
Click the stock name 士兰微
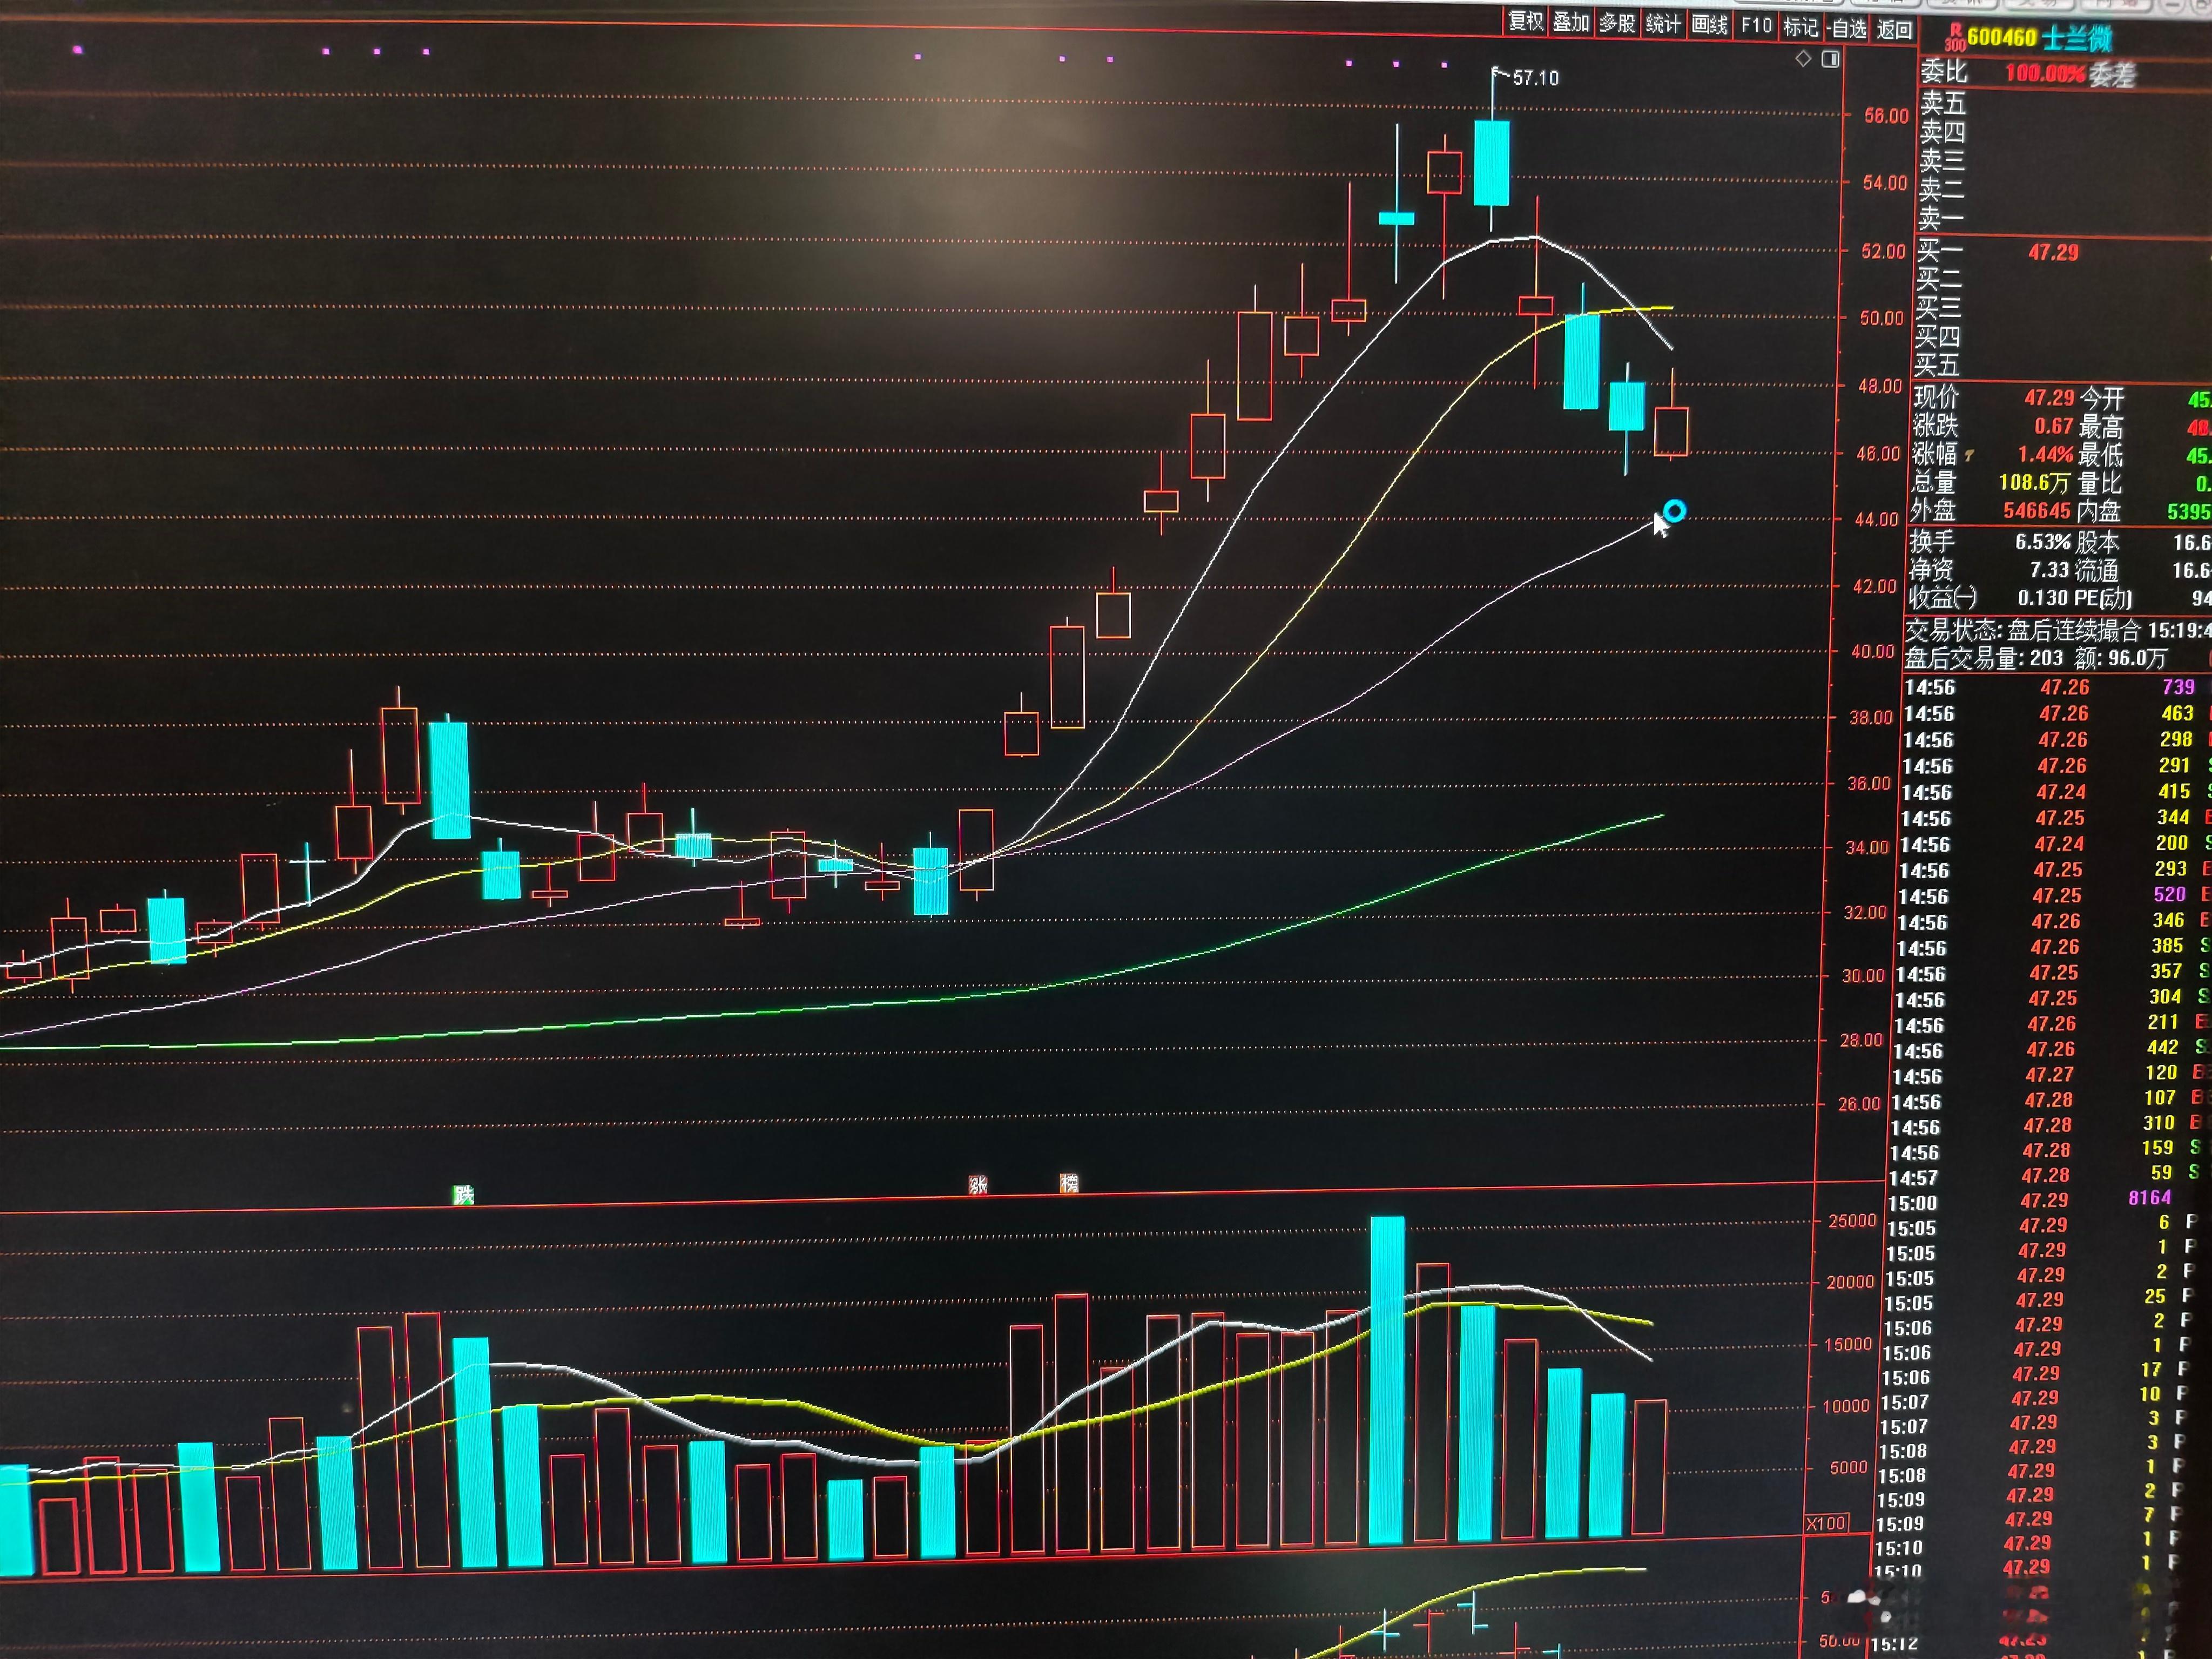click(x=2077, y=39)
